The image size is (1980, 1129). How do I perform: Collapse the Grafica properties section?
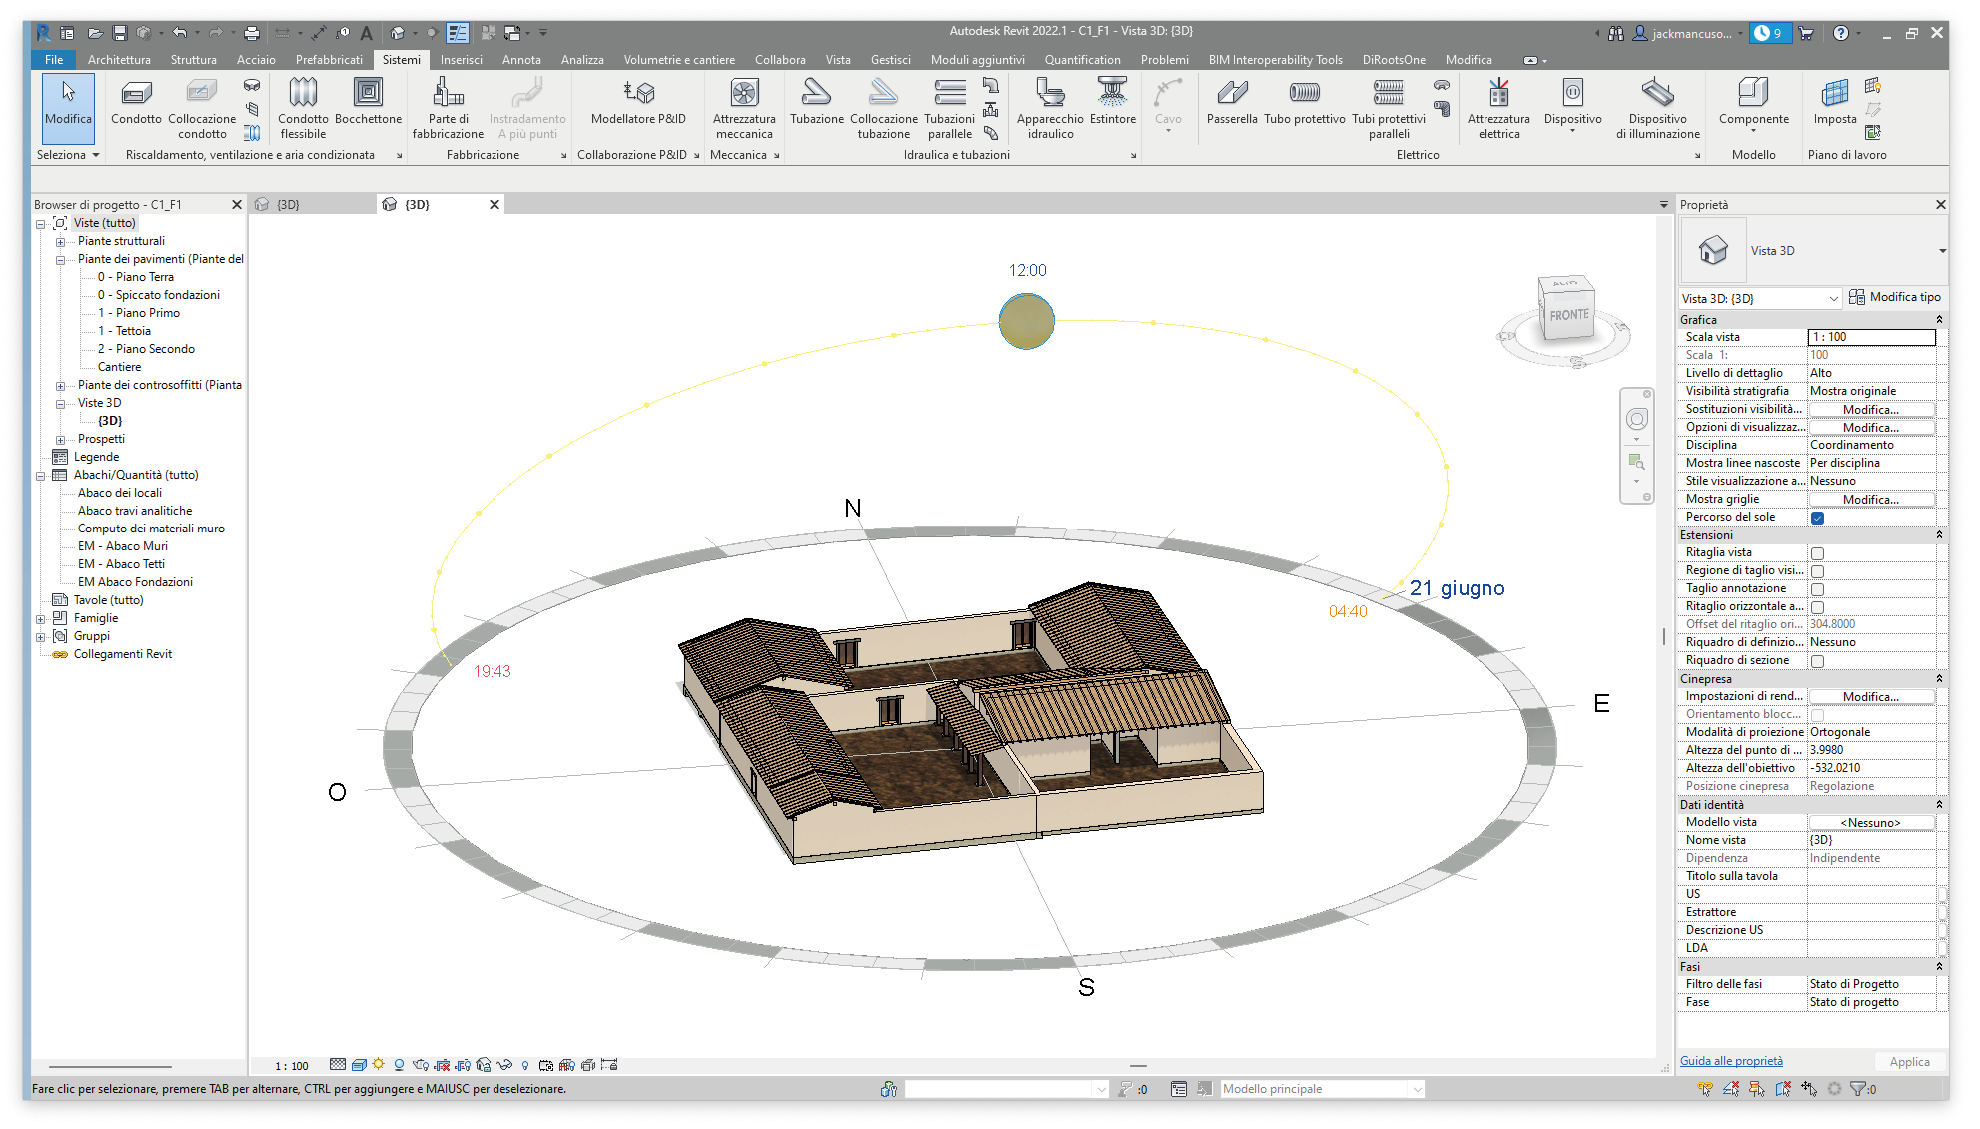pos(1938,320)
